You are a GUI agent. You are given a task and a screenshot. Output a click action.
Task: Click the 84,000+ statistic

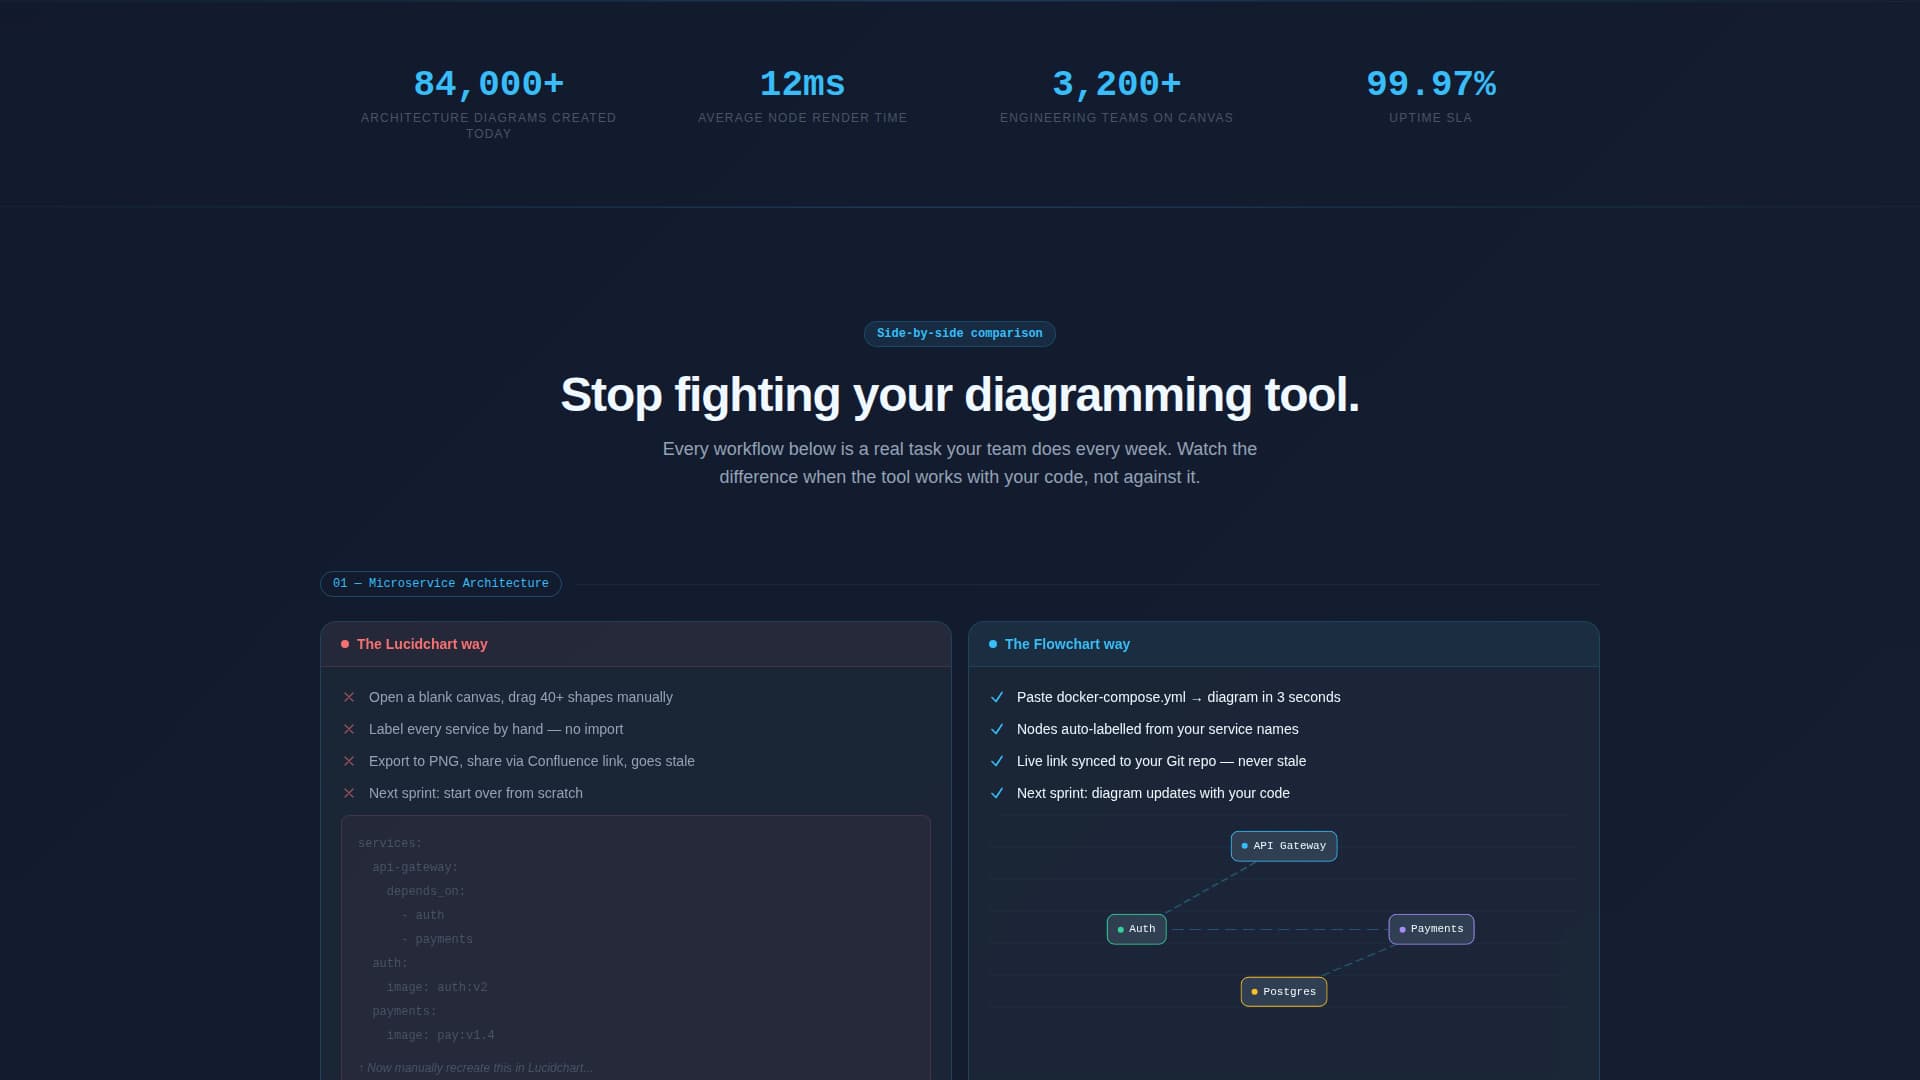(x=488, y=84)
